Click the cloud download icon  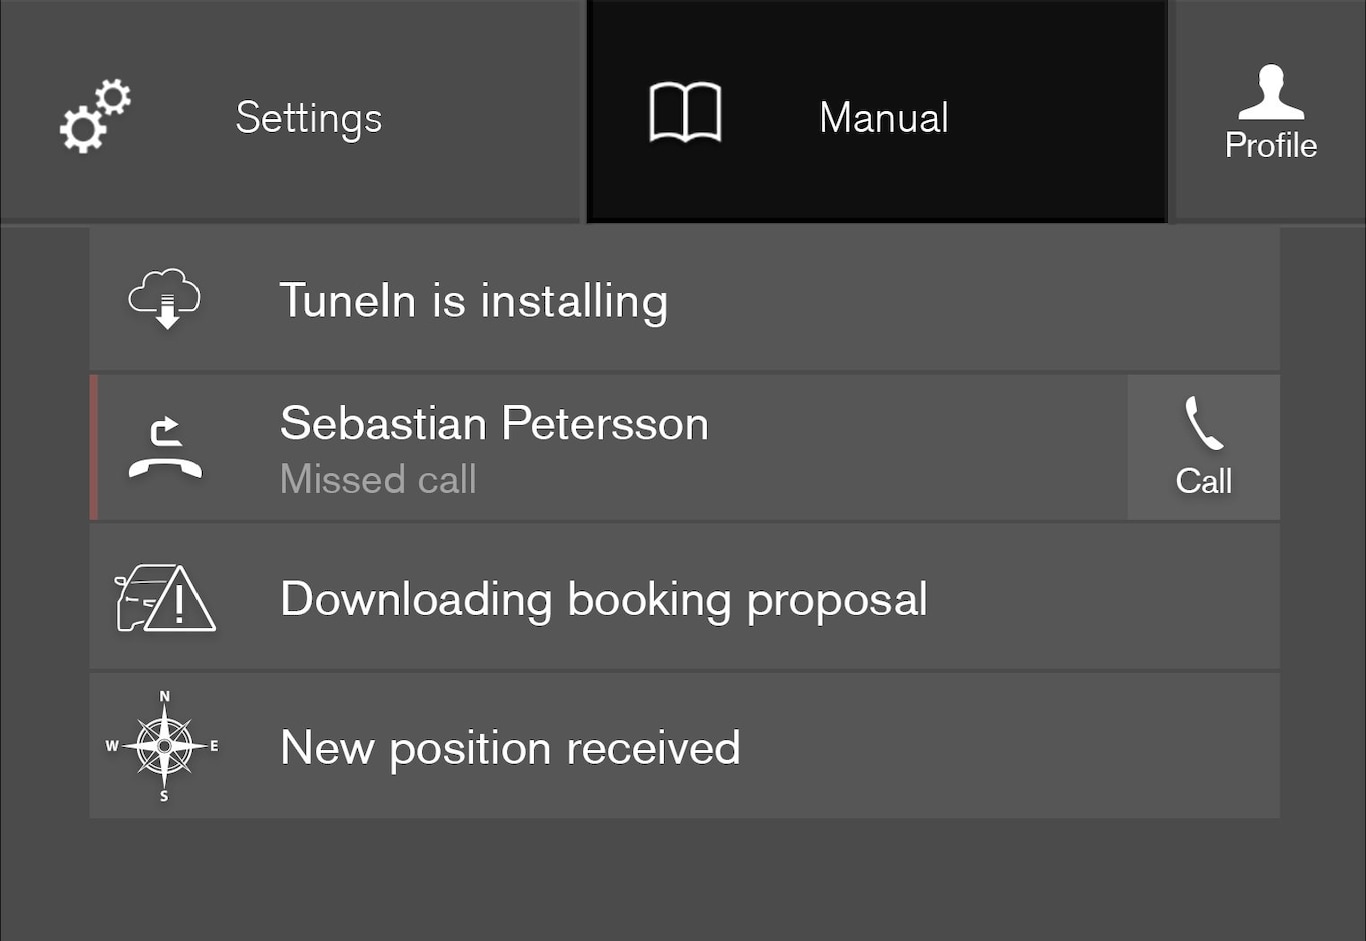[165, 298]
